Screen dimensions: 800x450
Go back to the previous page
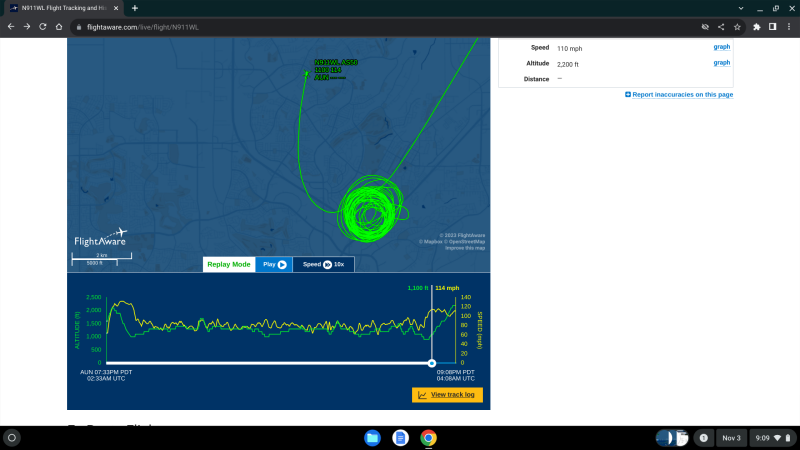pos(11,27)
